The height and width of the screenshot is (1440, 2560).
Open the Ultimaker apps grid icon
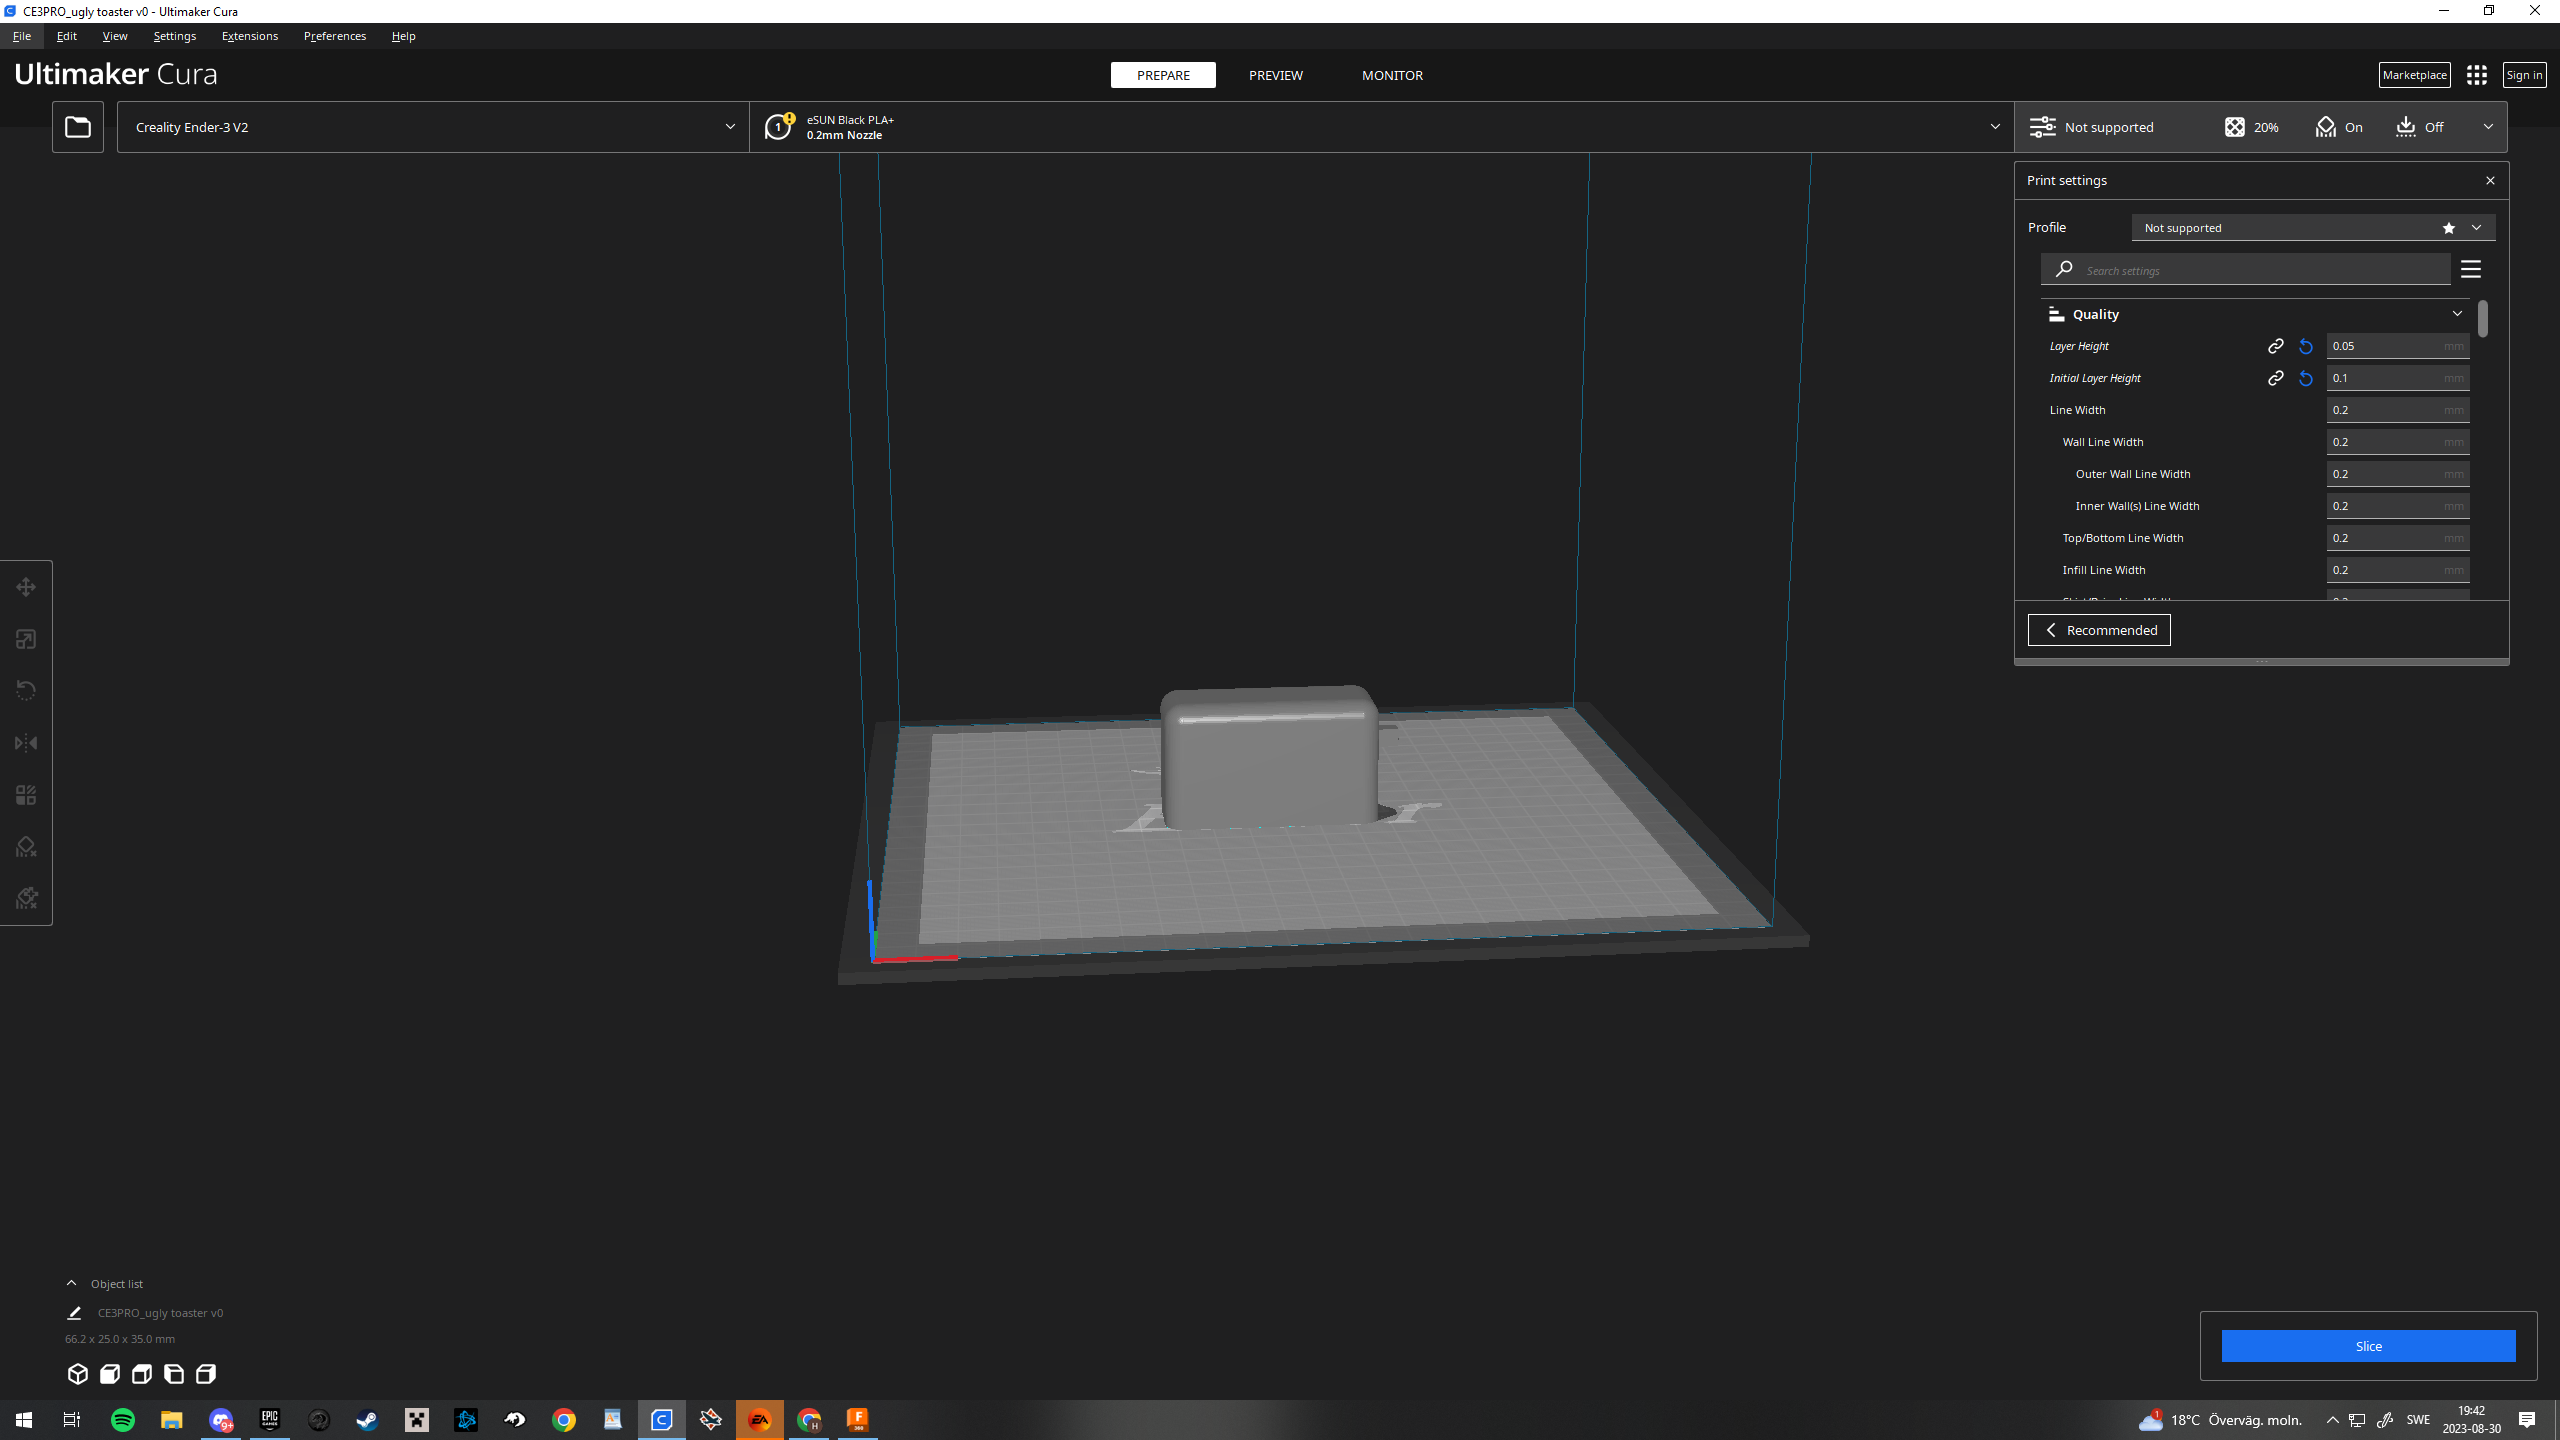pos(2477,75)
